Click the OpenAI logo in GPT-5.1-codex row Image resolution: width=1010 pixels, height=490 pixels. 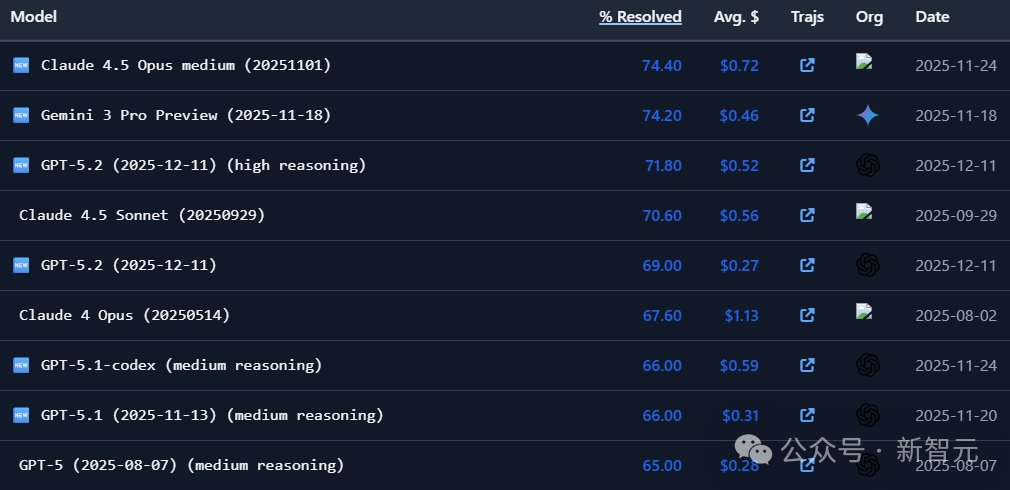868,365
